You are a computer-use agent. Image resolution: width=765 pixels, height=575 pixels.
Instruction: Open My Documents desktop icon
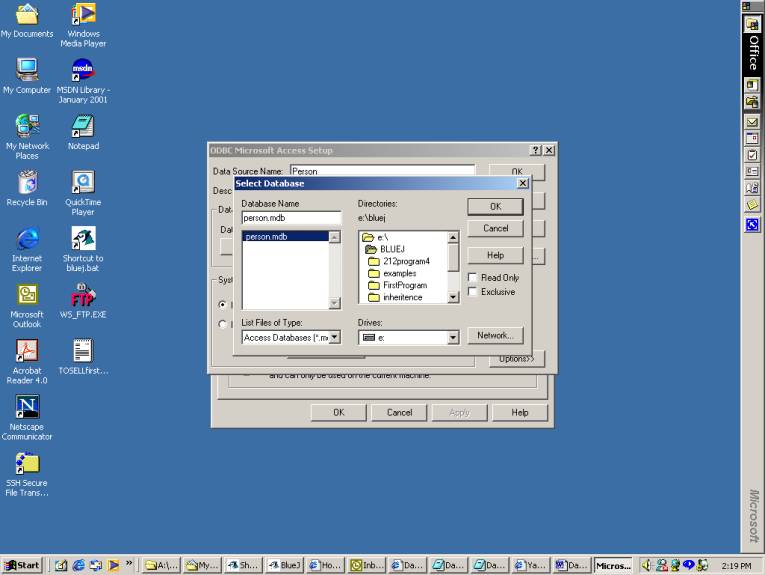click(27, 20)
